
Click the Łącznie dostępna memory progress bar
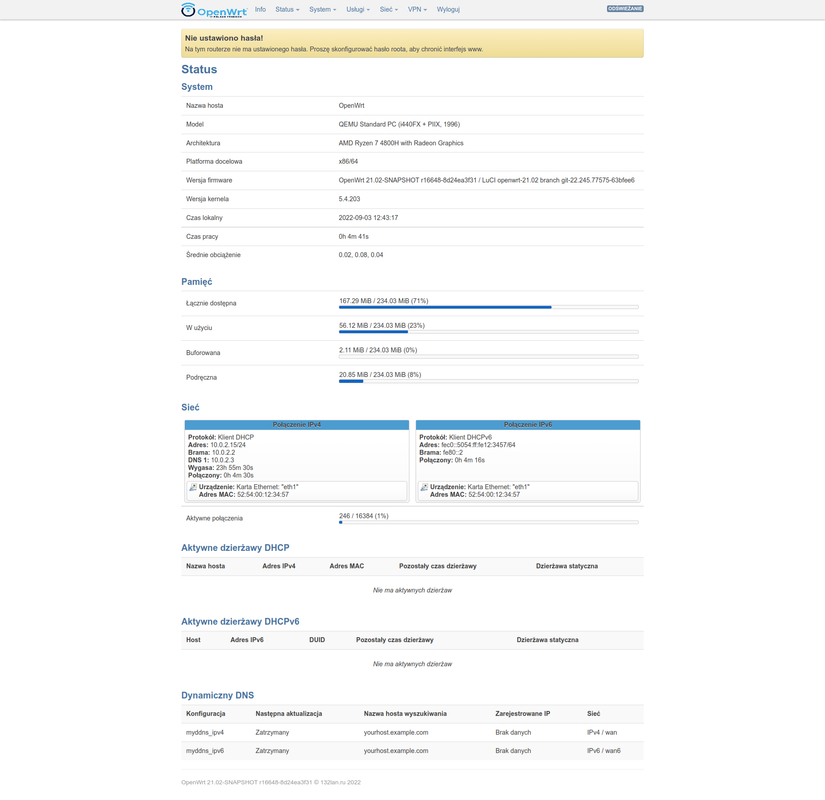[489, 307]
